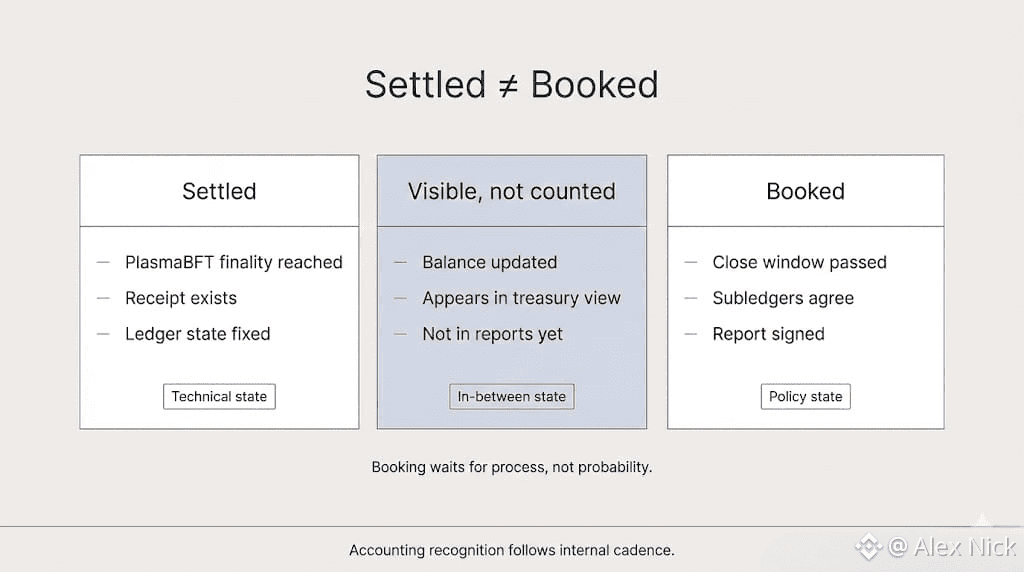Screen dimensions: 1024x572
Task: Select "Appears in treasury view" item
Action: click(521, 298)
